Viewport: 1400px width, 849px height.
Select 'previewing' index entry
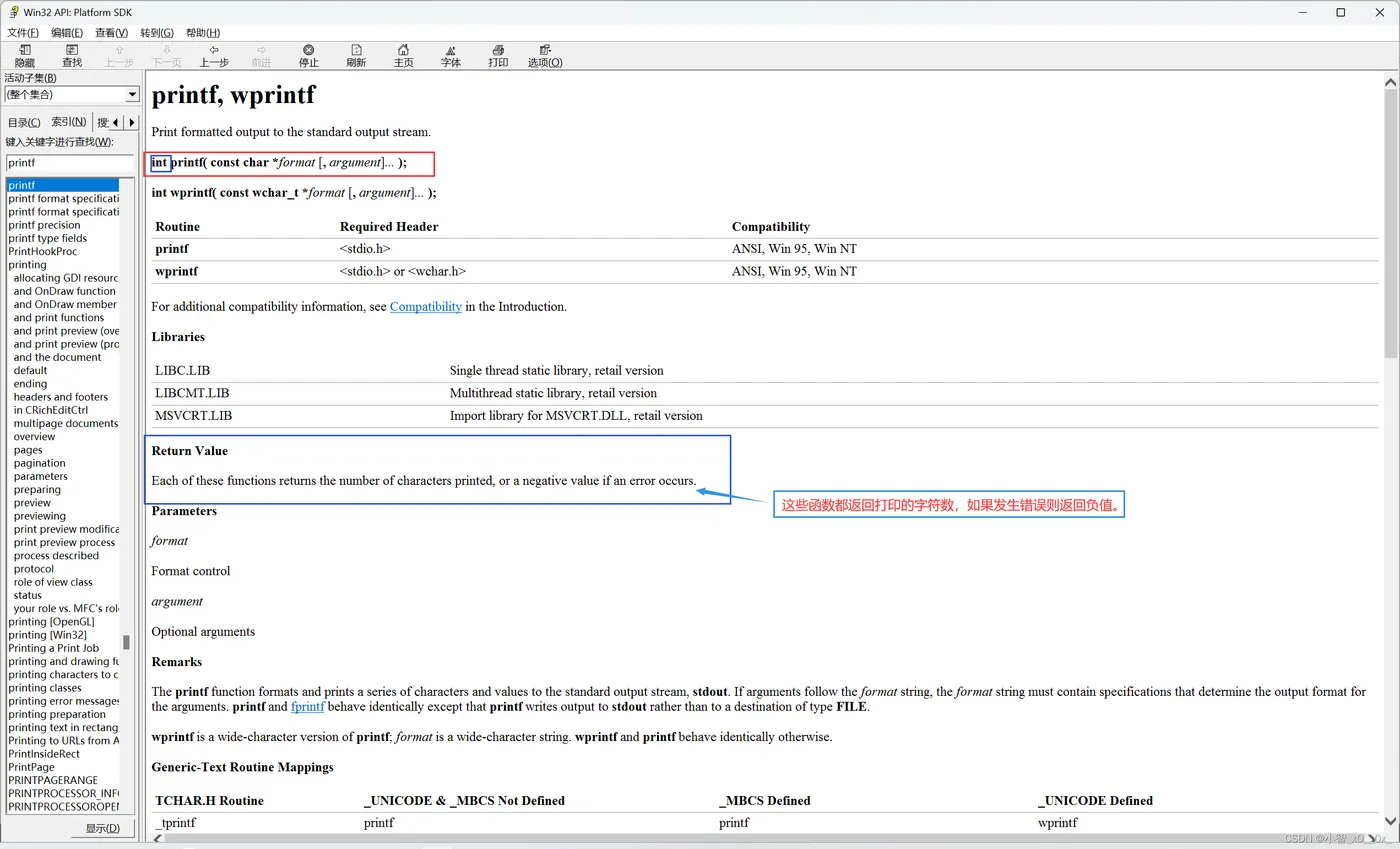tap(40, 516)
